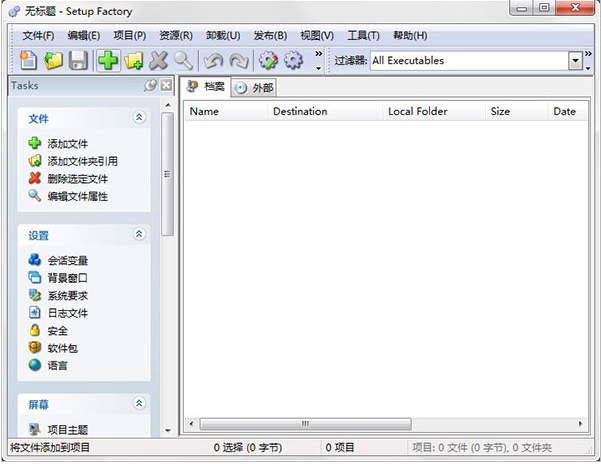Collapse the 文件 task group
The width and height of the screenshot is (601, 464).
(139, 117)
